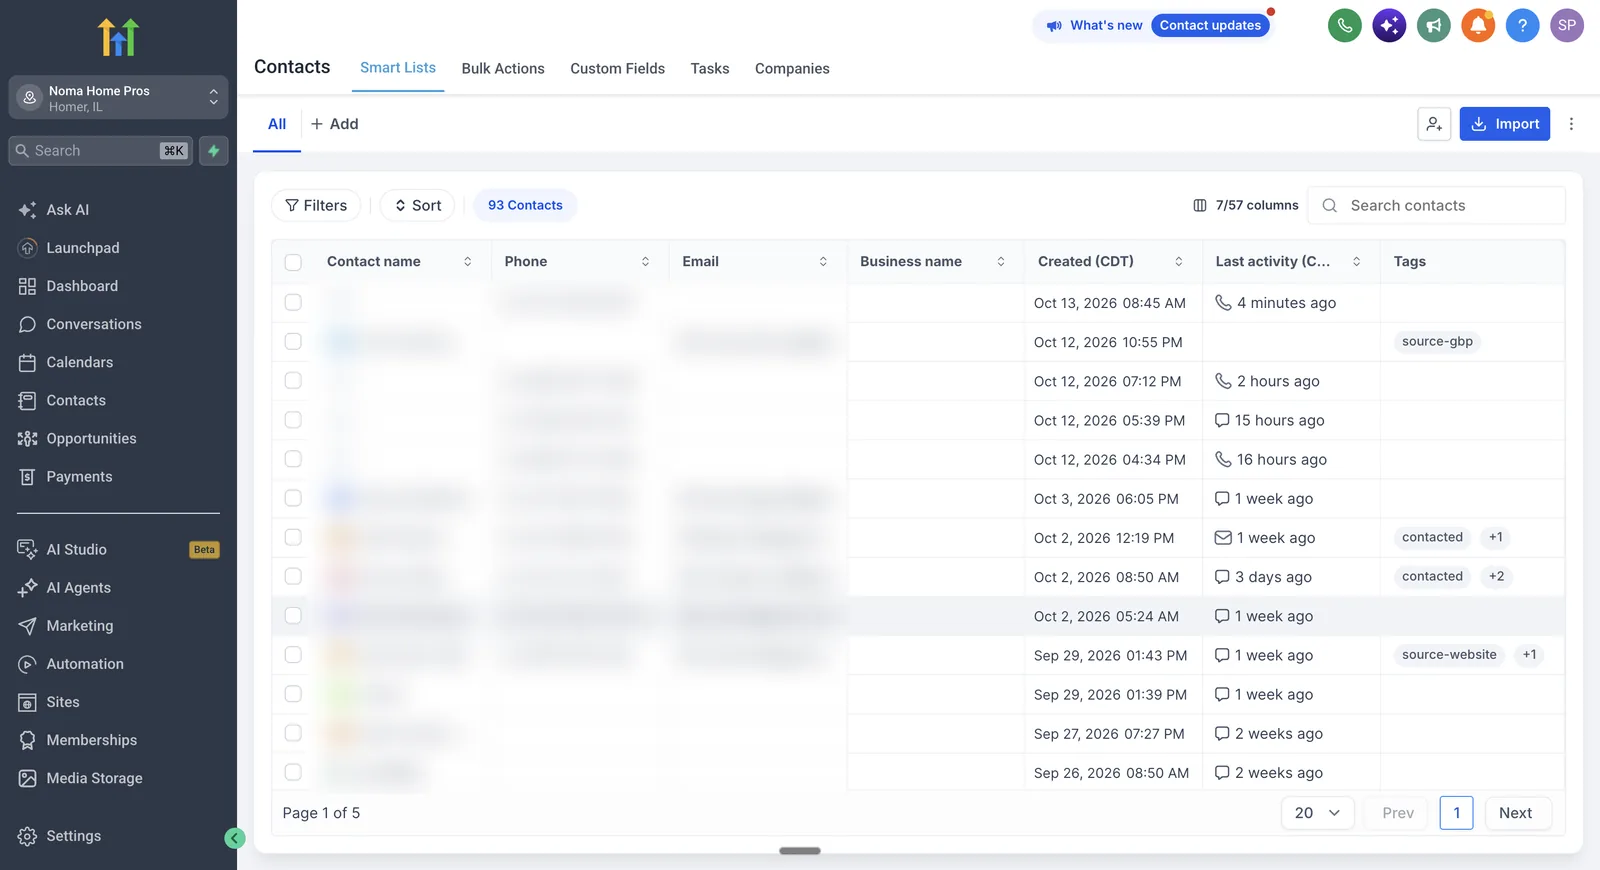Focus the Search contacts field
This screenshot has width=1600, height=870.
1436,205
